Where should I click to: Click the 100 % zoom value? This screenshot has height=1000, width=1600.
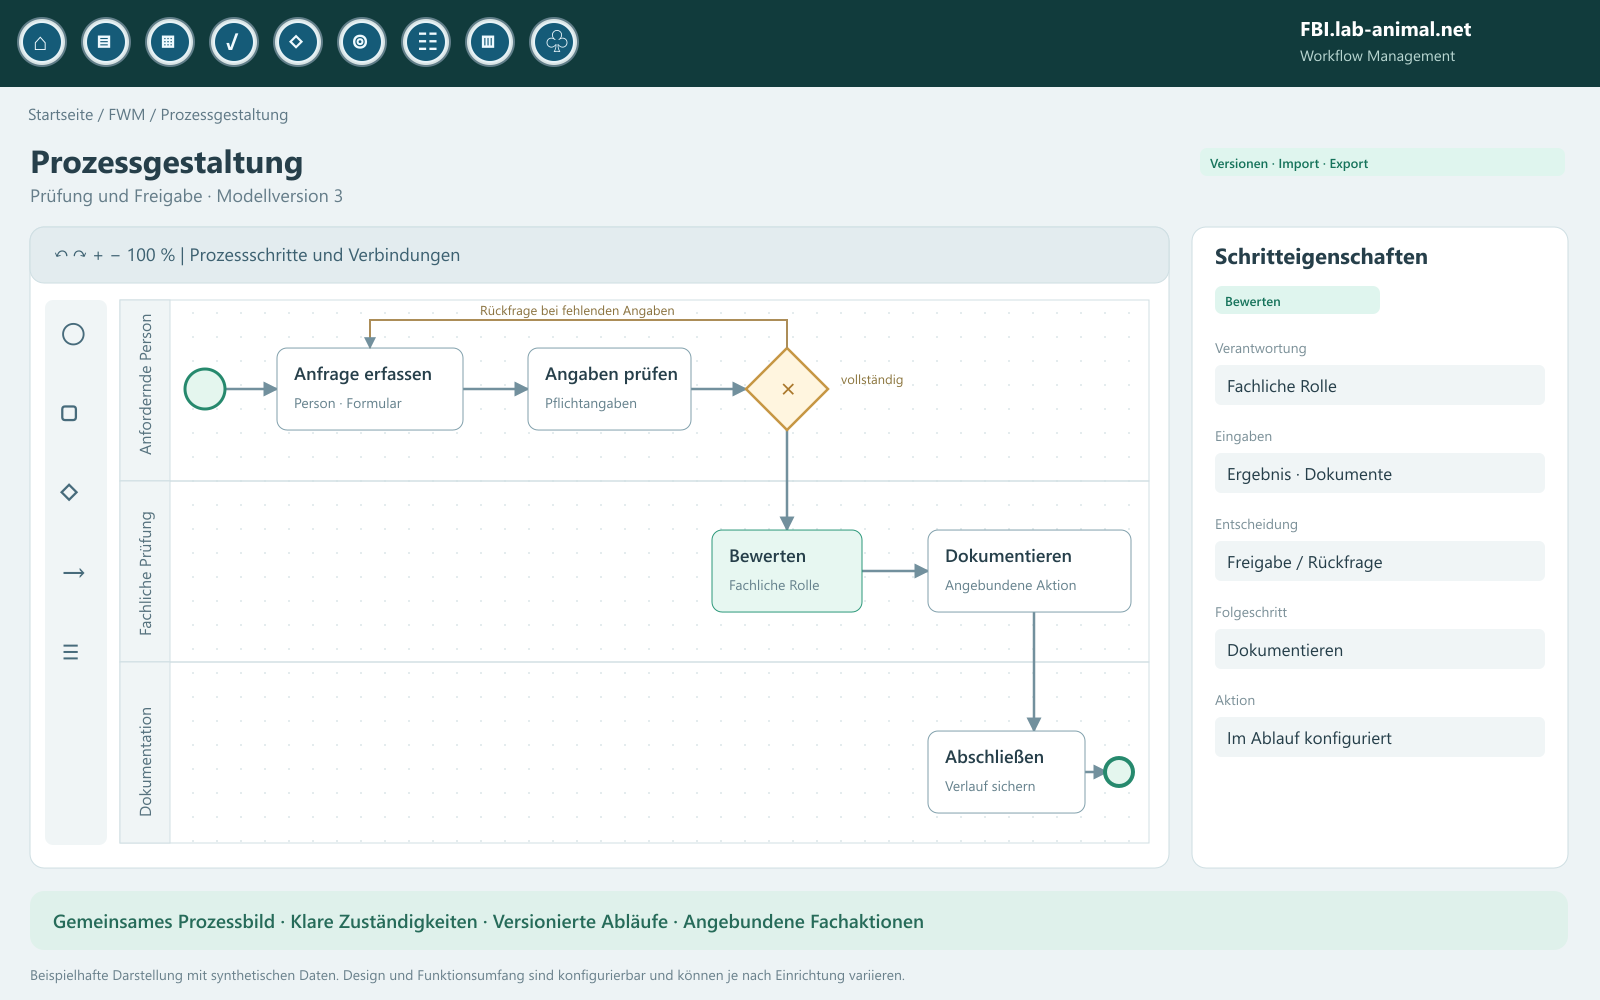(151, 255)
